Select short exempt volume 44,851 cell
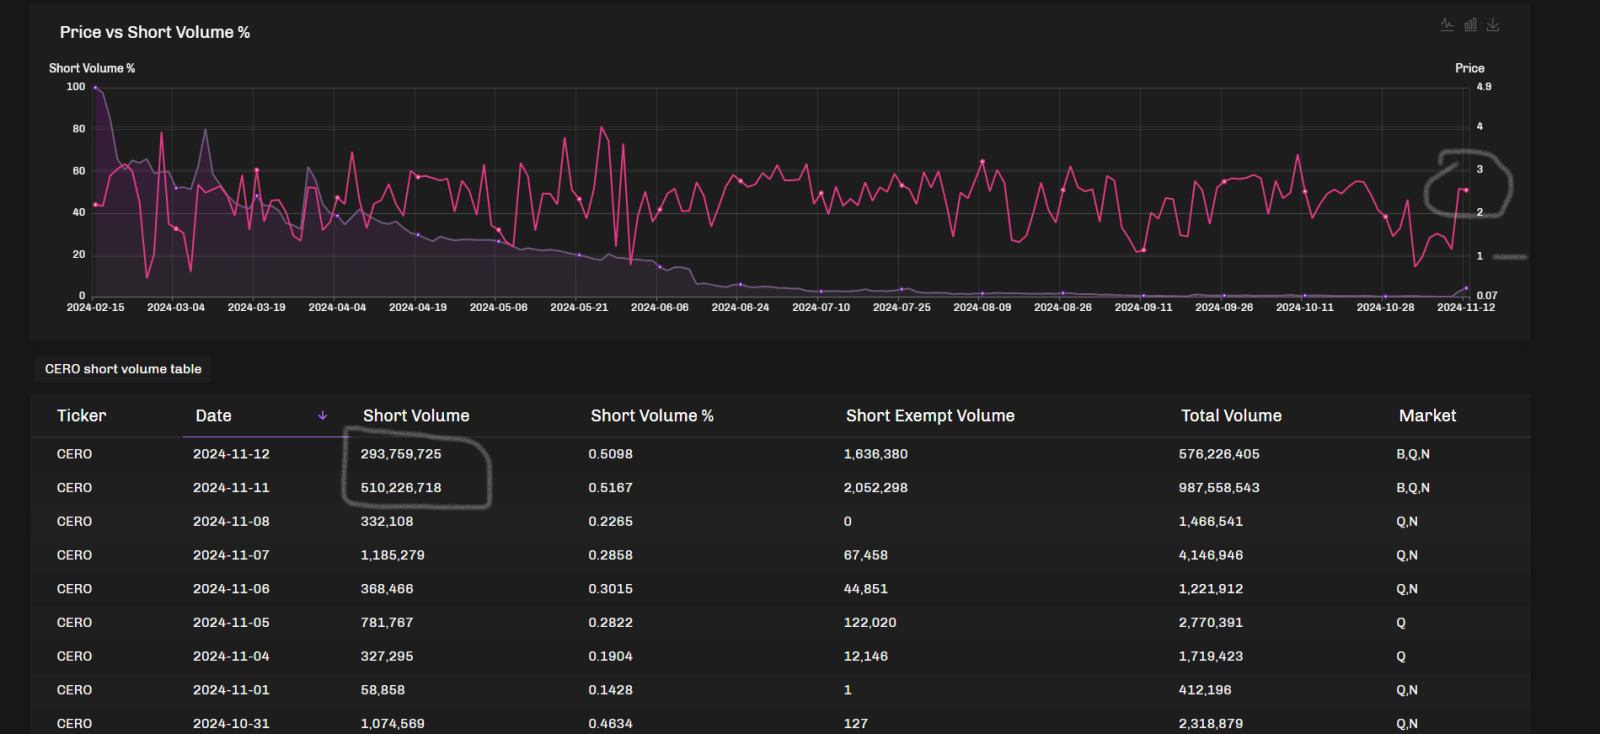 click(x=866, y=589)
